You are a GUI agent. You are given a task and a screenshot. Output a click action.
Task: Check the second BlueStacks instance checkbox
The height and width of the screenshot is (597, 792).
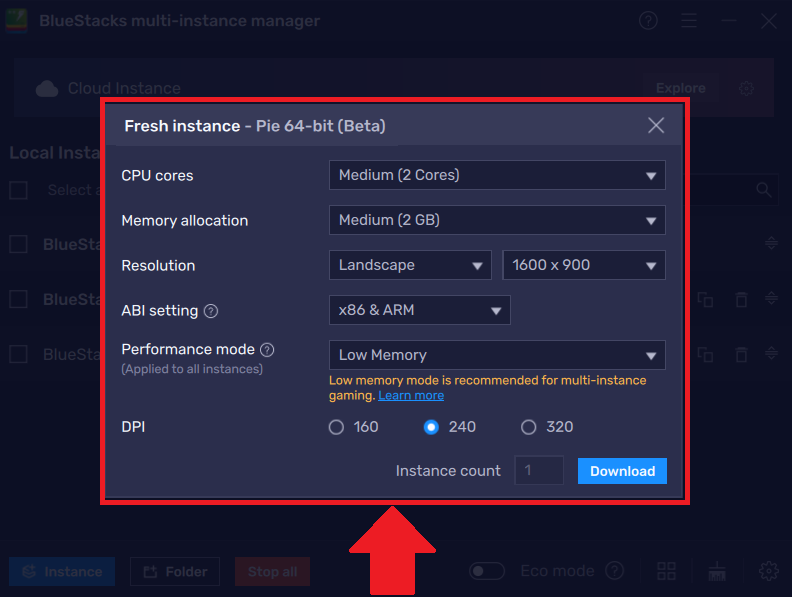point(19,299)
